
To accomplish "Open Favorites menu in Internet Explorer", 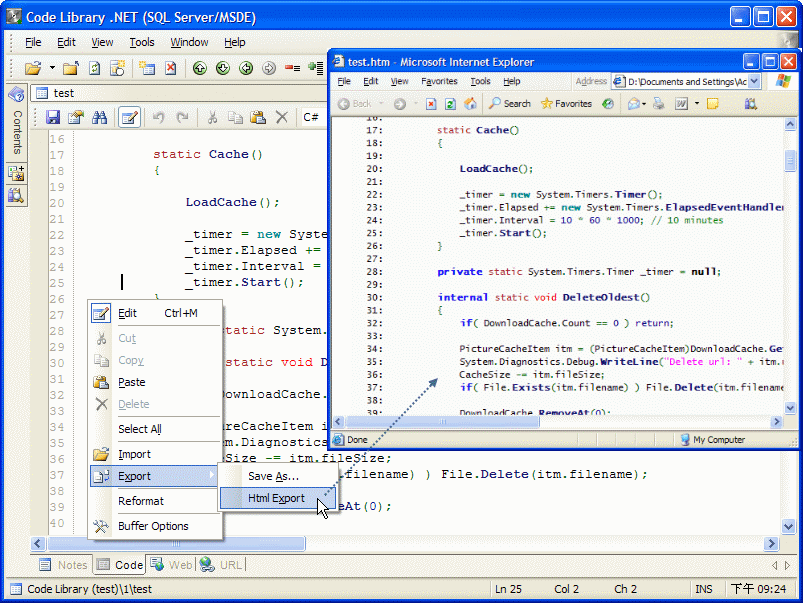I will coord(439,81).
